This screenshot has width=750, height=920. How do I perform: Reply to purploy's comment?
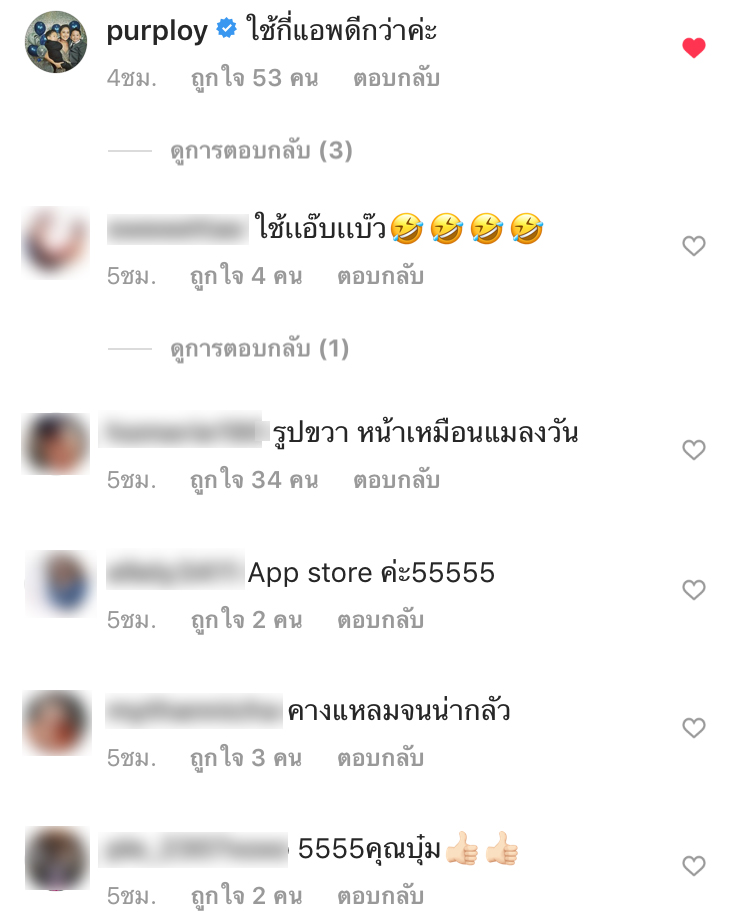click(396, 78)
